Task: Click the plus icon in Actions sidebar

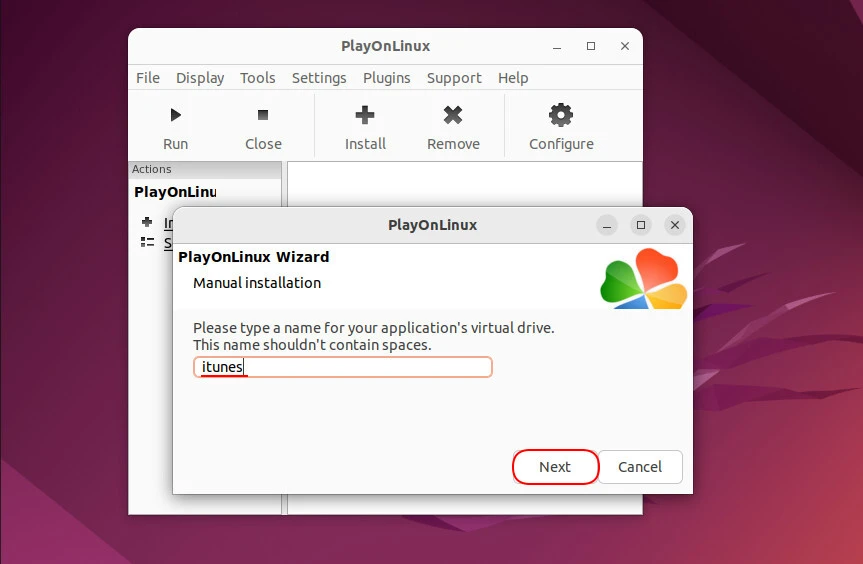Action: (x=147, y=222)
